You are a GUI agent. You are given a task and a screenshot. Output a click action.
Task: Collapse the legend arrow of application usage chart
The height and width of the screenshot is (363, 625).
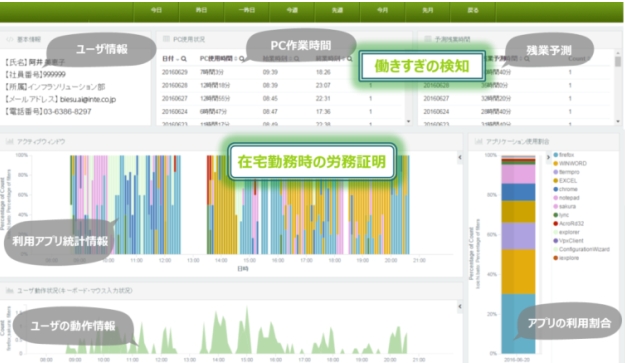tap(548, 157)
